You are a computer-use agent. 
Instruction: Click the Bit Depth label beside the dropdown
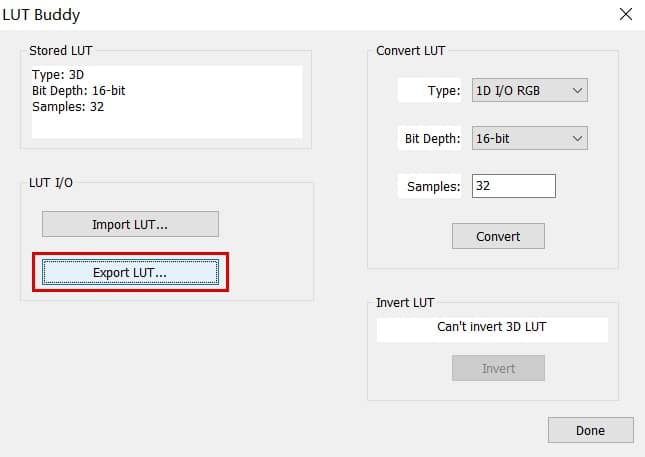[434, 138]
